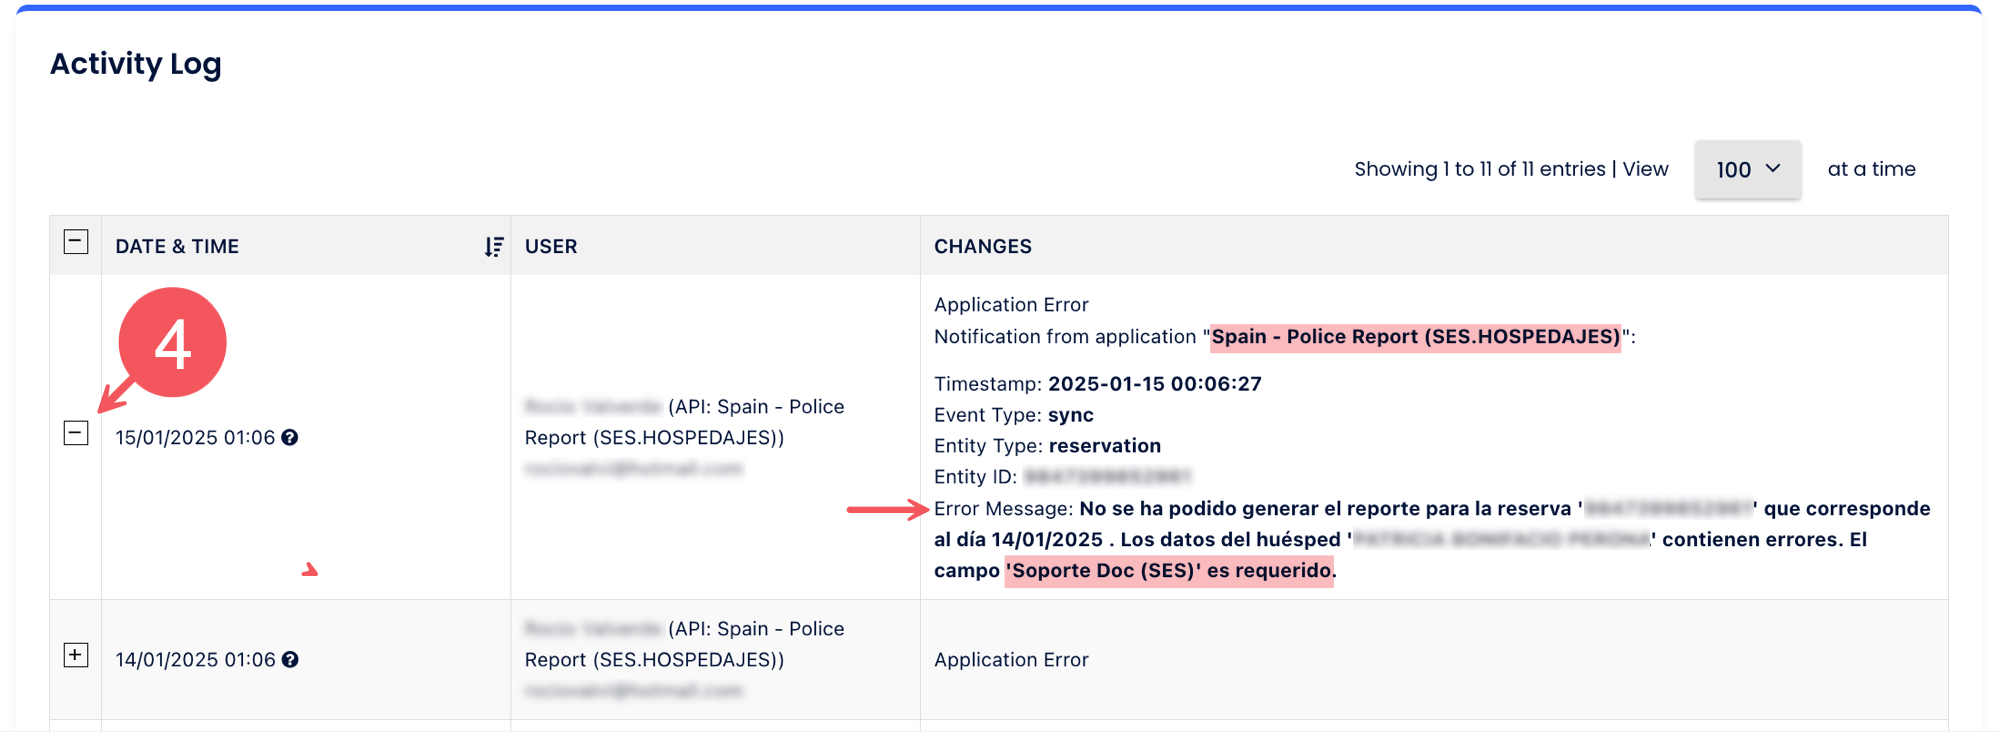2000x732 pixels.
Task: Click the USER column header
Action: click(551, 246)
